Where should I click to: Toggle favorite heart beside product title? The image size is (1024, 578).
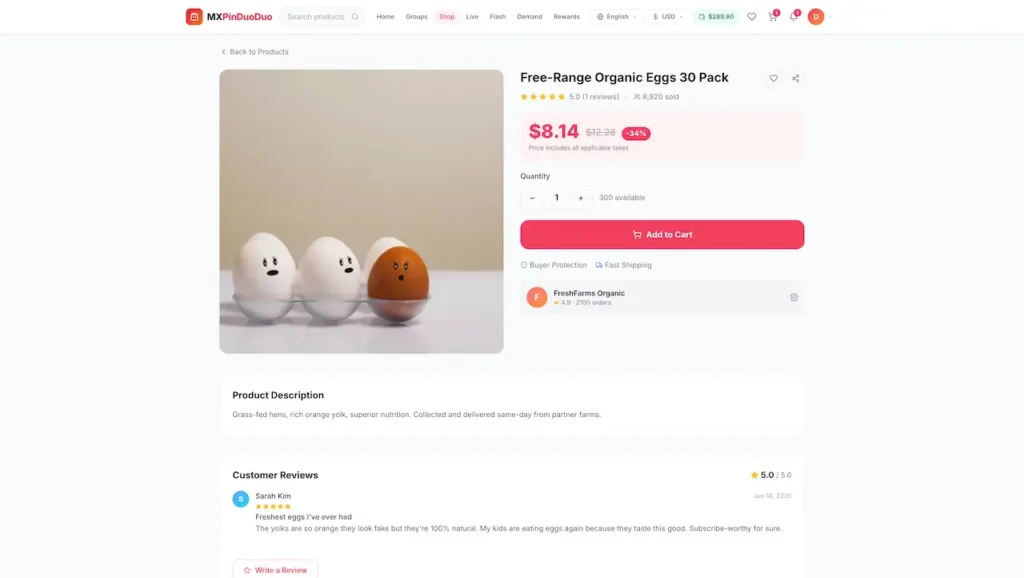(x=773, y=78)
